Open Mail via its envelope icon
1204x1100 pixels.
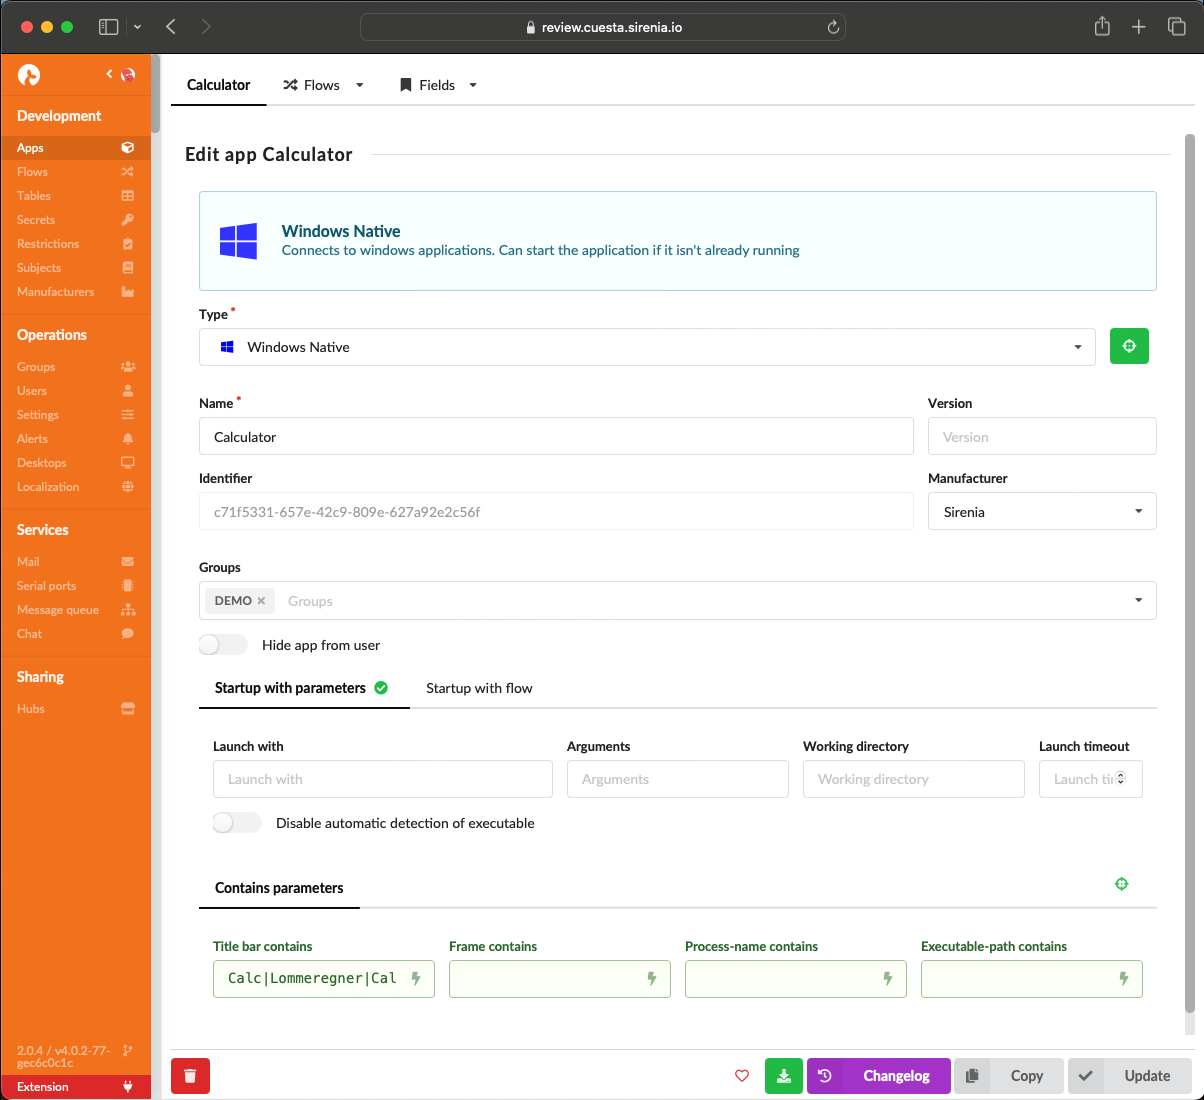128,562
